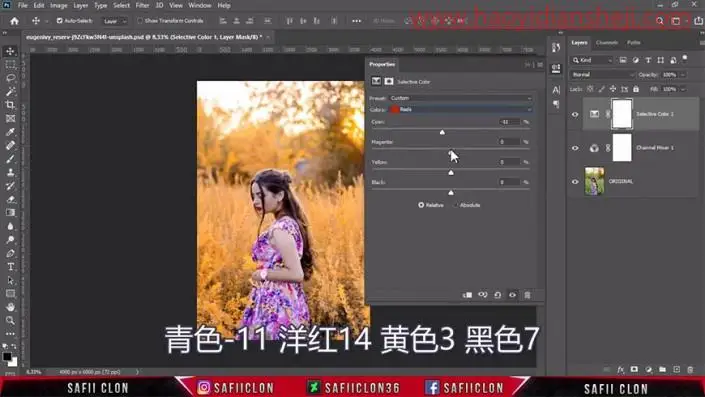This screenshot has height=397, width=705.
Task: Reset adjustment defaults in Properties panel
Action: pyautogui.click(x=498, y=295)
